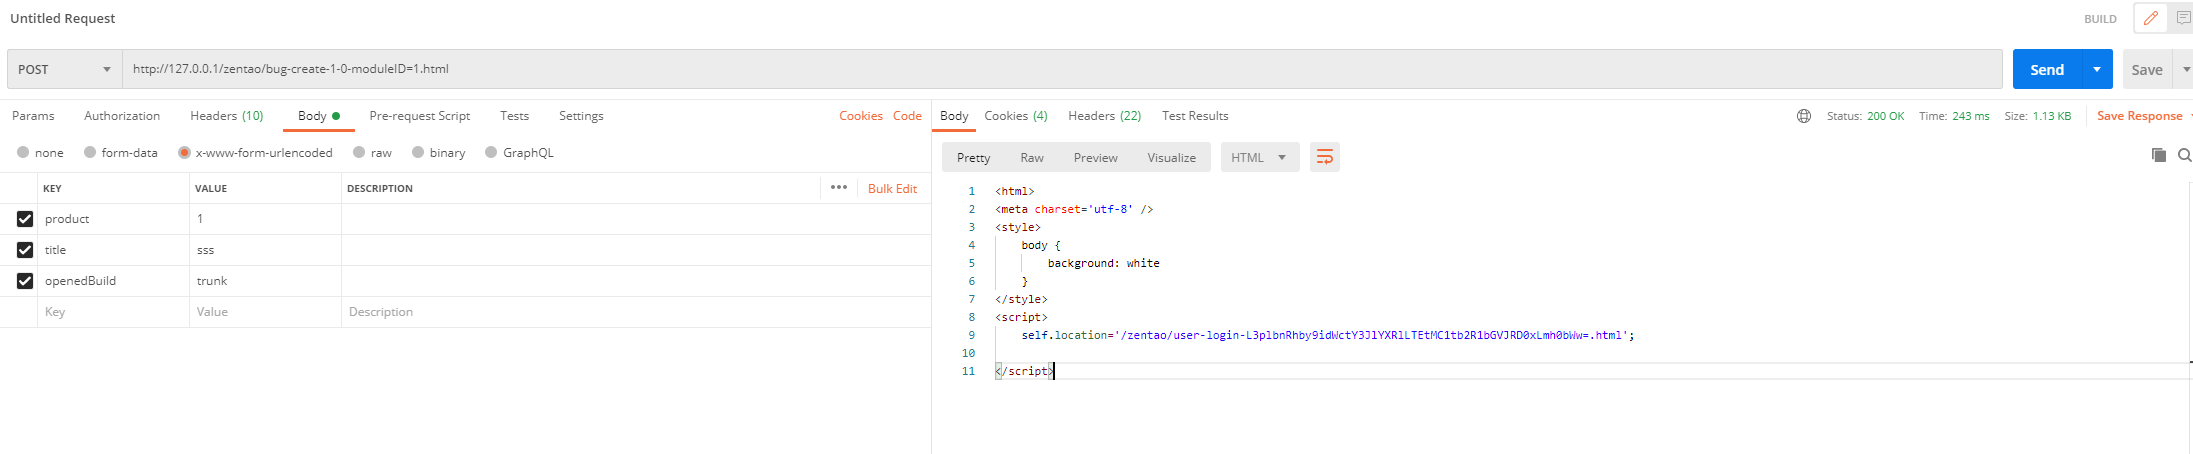Open the comments icon at top right
This screenshot has width=2193, height=454.
click(x=2182, y=18)
